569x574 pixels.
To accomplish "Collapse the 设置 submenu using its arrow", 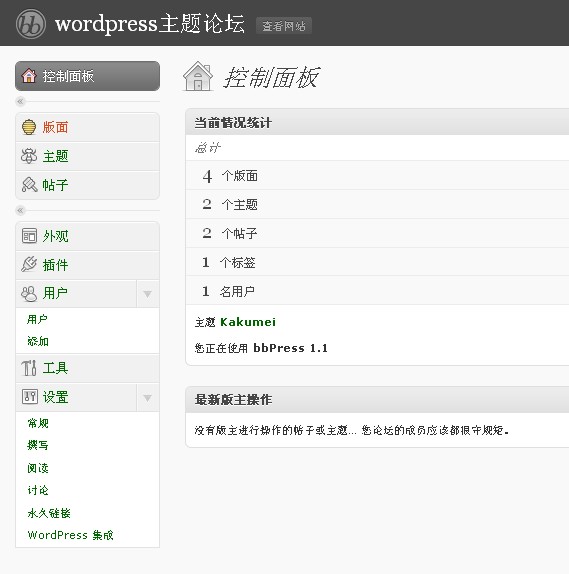I will click(148, 398).
